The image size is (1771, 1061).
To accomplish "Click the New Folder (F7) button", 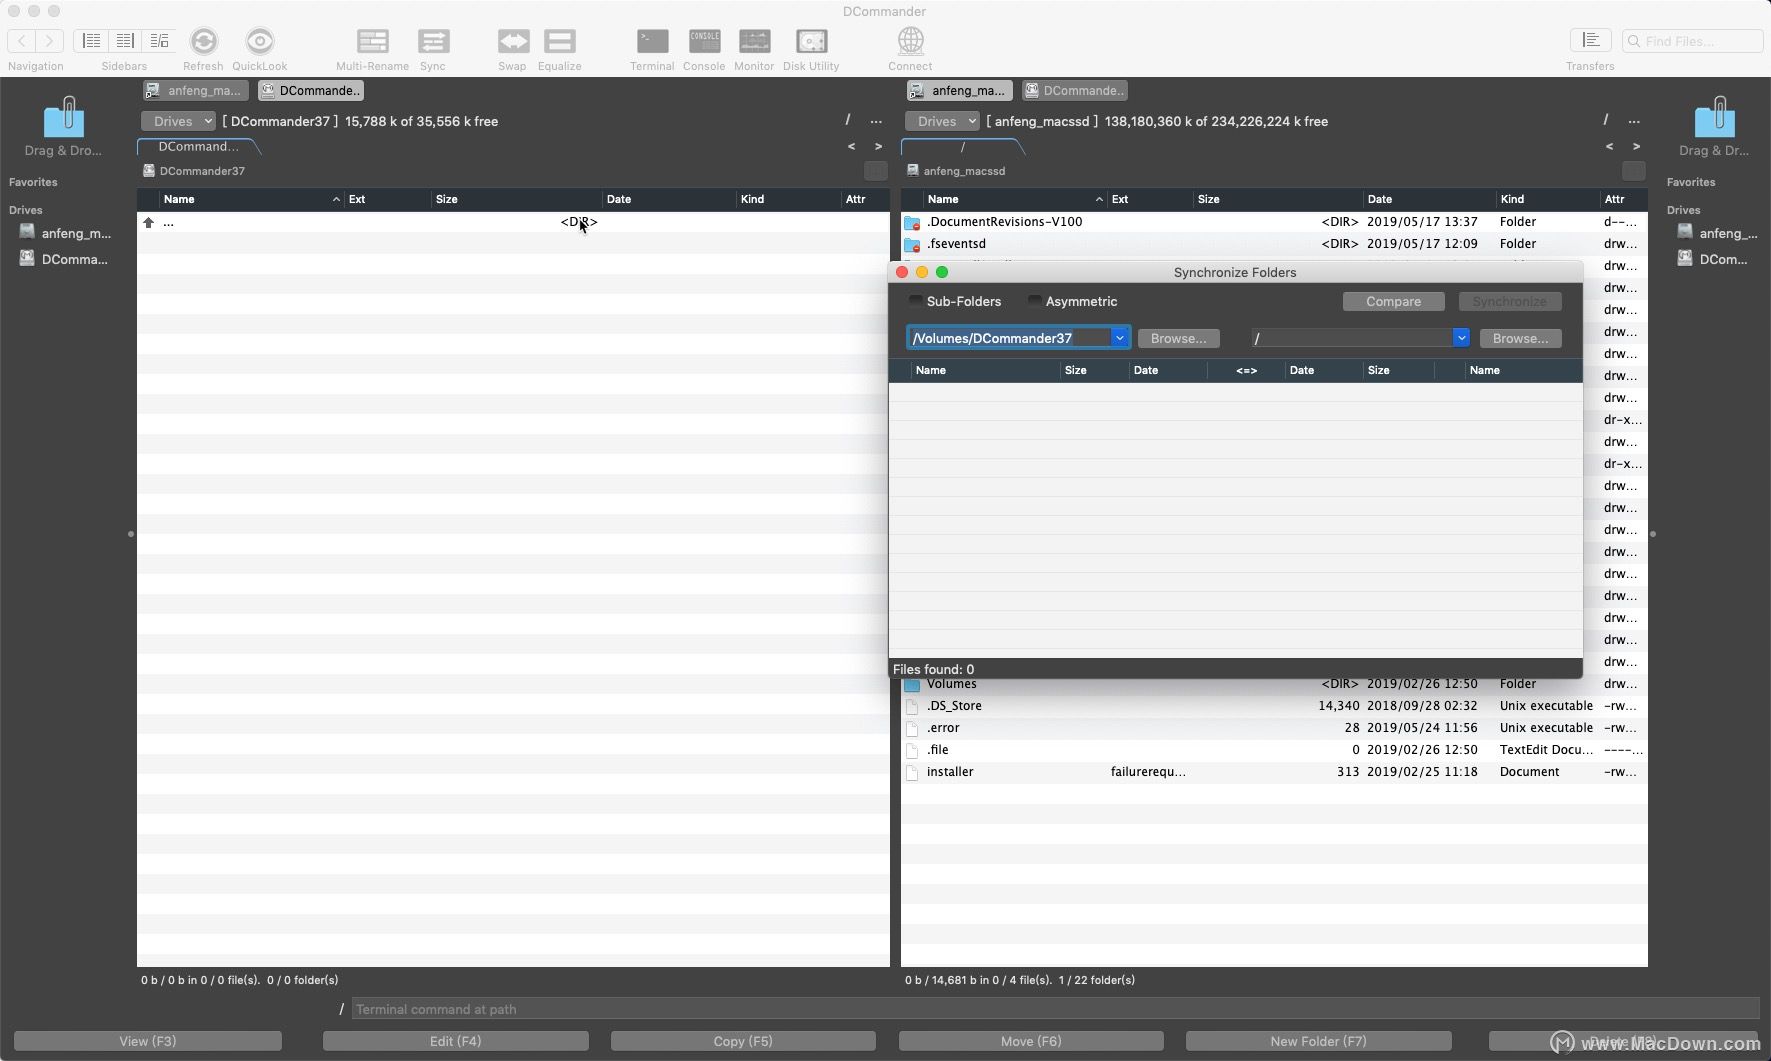I will [1318, 1041].
